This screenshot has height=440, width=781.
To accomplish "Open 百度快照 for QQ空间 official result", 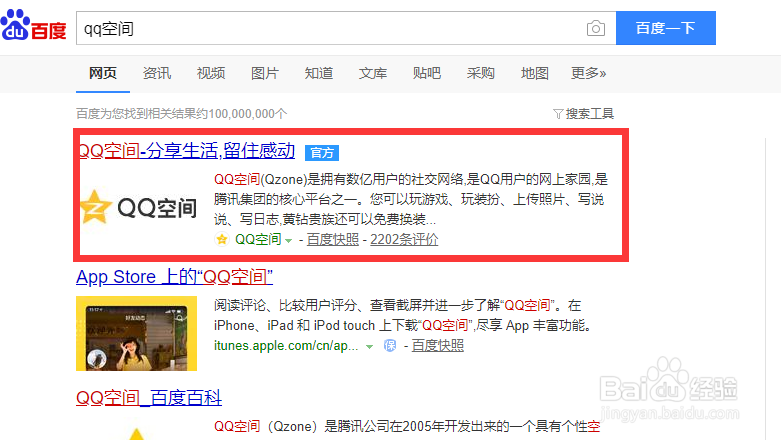I will (x=333, y=240).
